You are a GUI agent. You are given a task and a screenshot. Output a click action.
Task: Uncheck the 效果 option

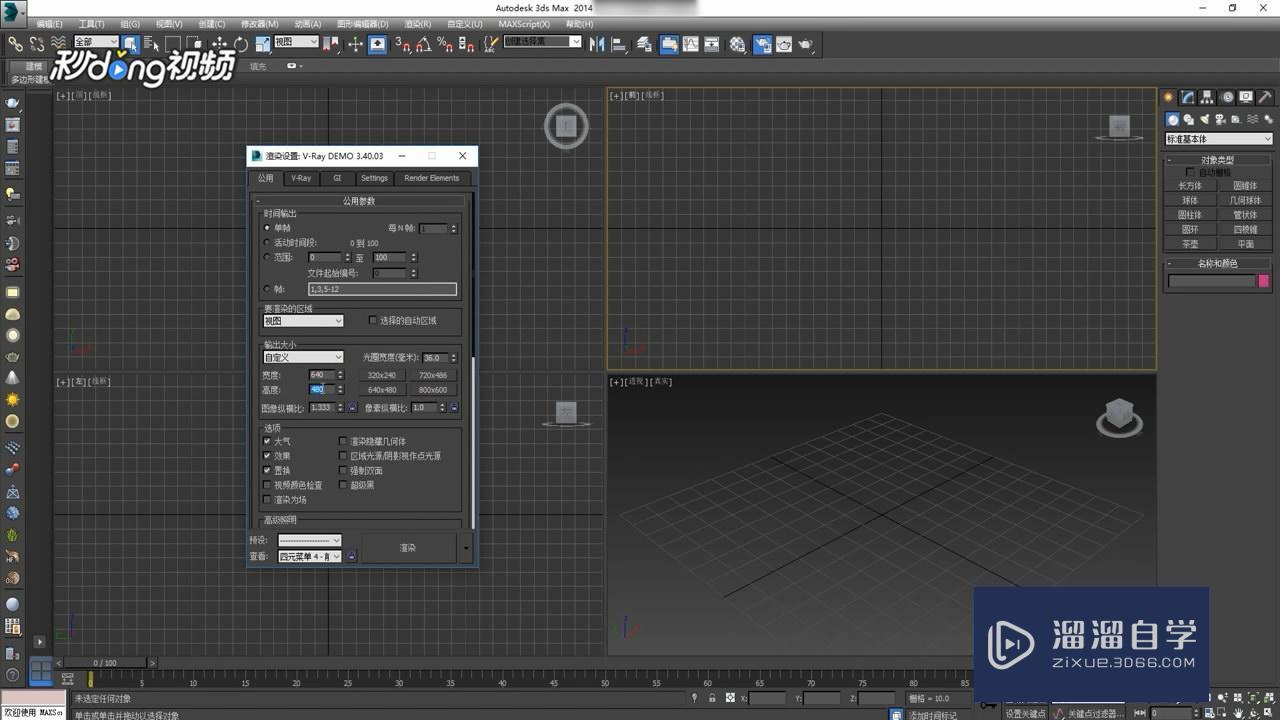click(x=267, y=456)
